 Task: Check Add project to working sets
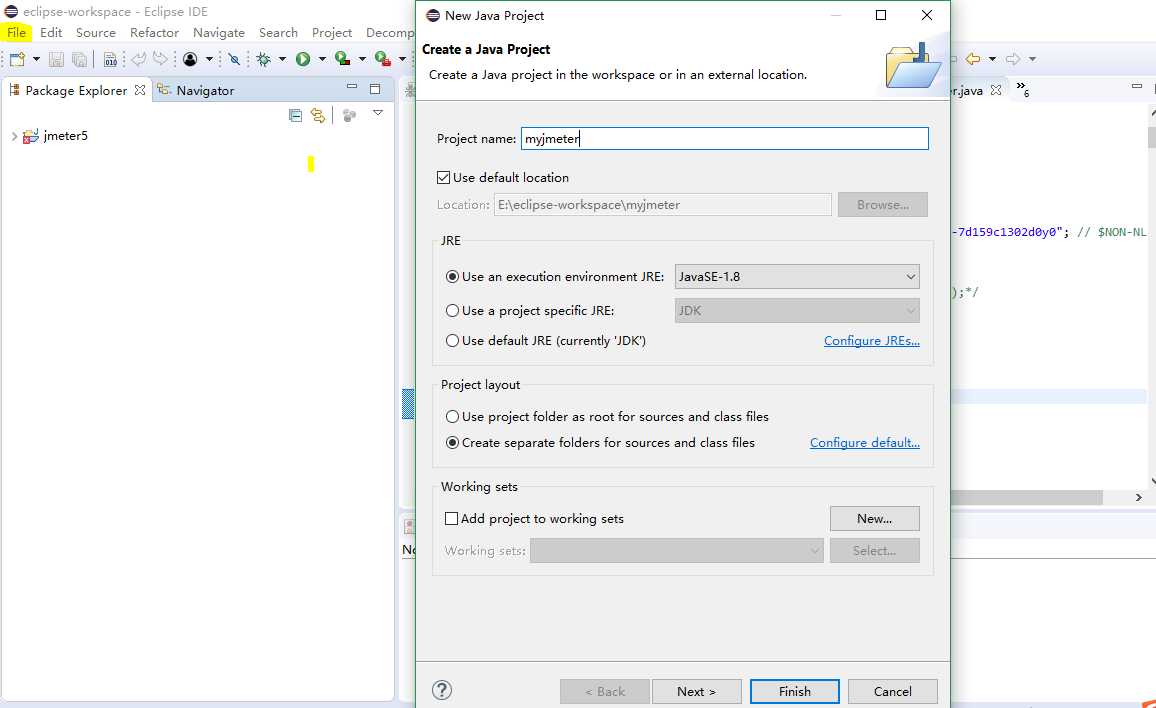click(x=451, y=518)
